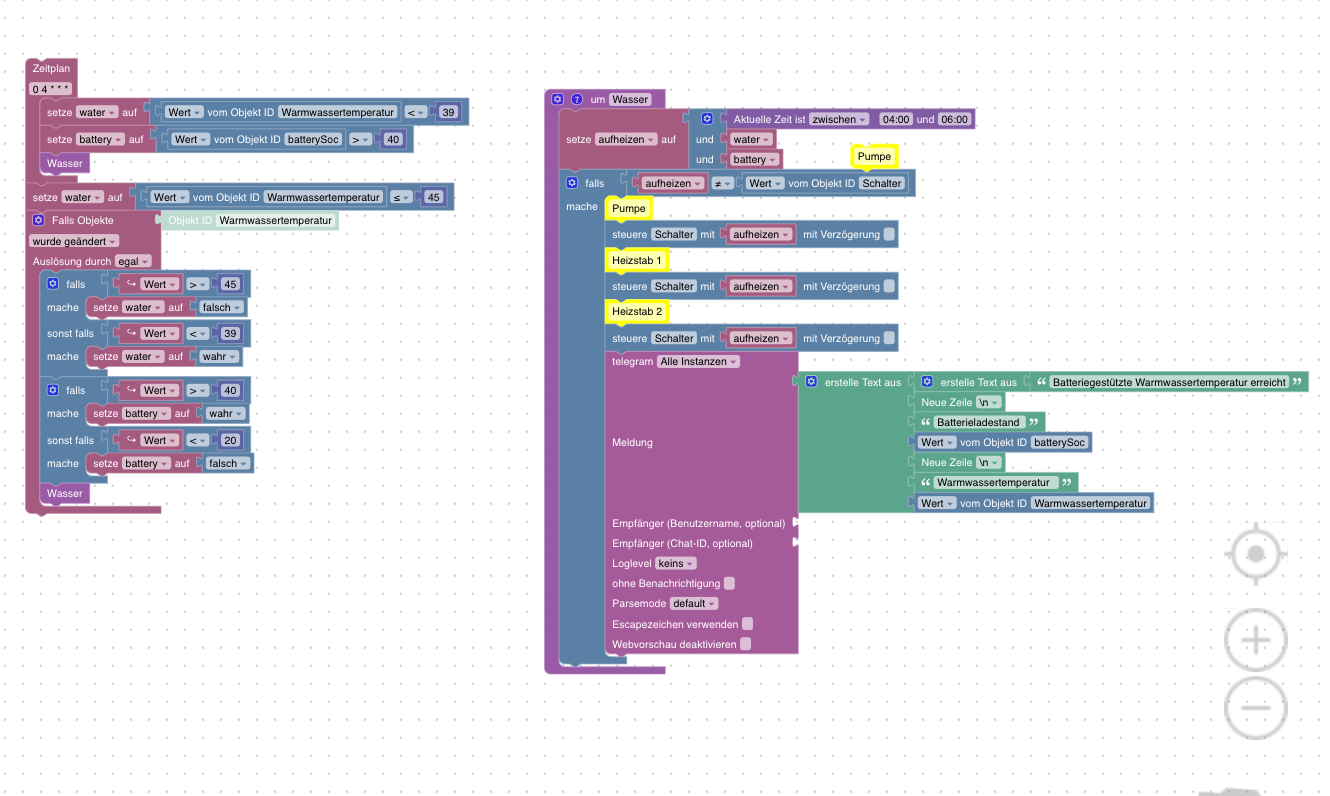This screenshot has width=1330, height=796.
Task: Open the '≤' operator dropdown before 45
Action: (401, 197)
